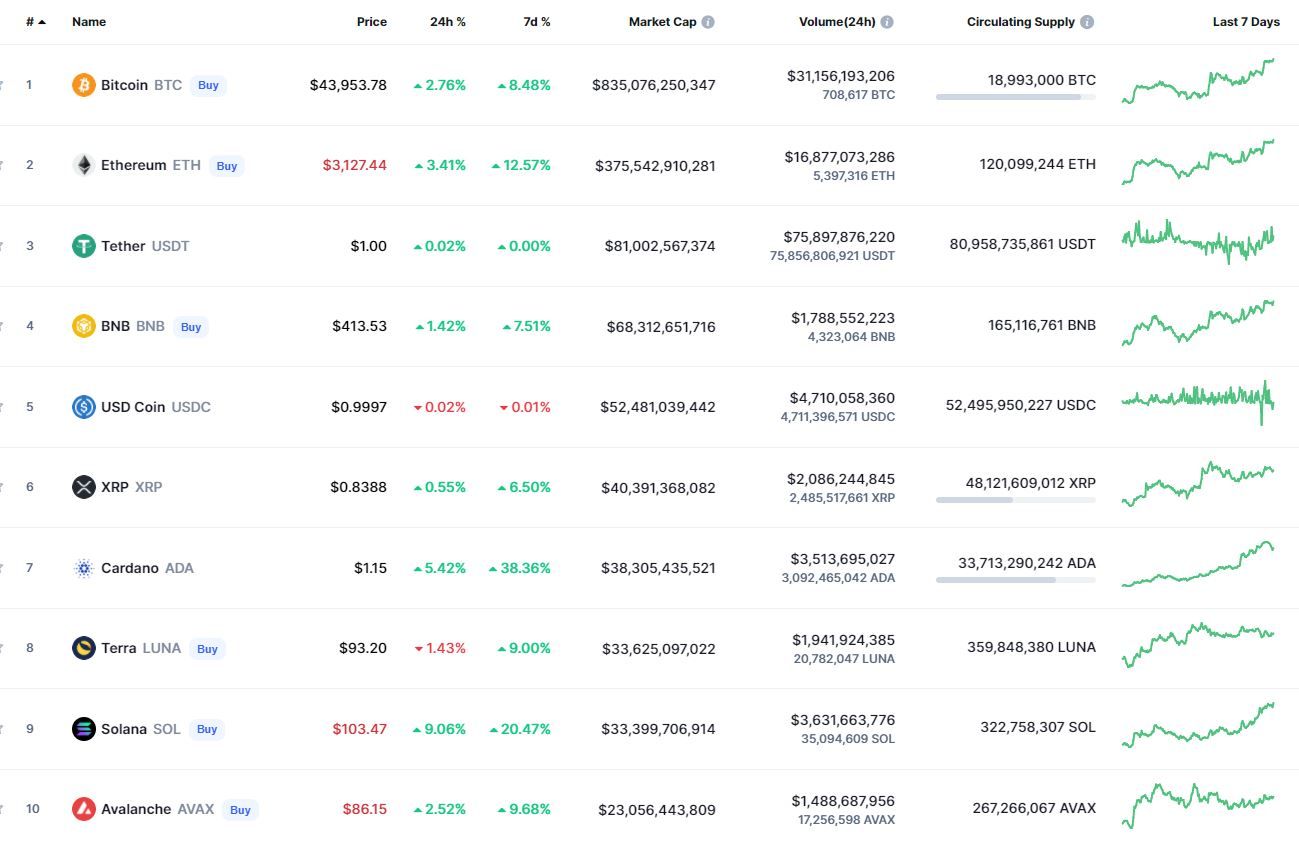Click Avalanche volume $1,488,687,956
The image size is (1299, 848).
coord(843,801)
